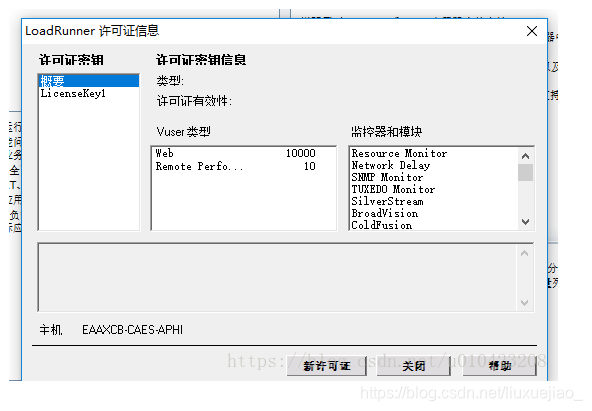The height and width of the screenshot is (411, 592).
Task: Click description box scroll up arrow
Action: 524,254
